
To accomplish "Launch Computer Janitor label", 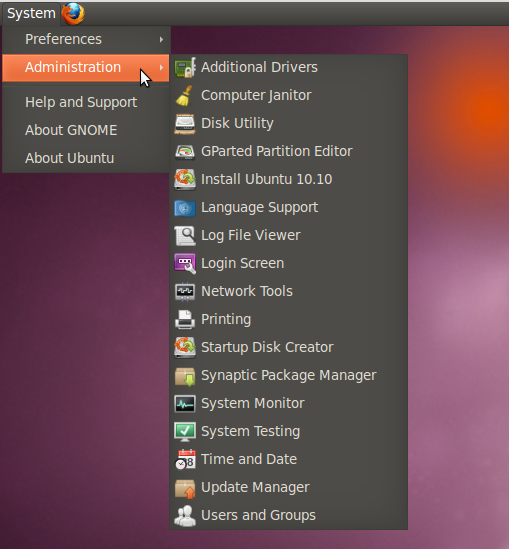I will point(256,95).
